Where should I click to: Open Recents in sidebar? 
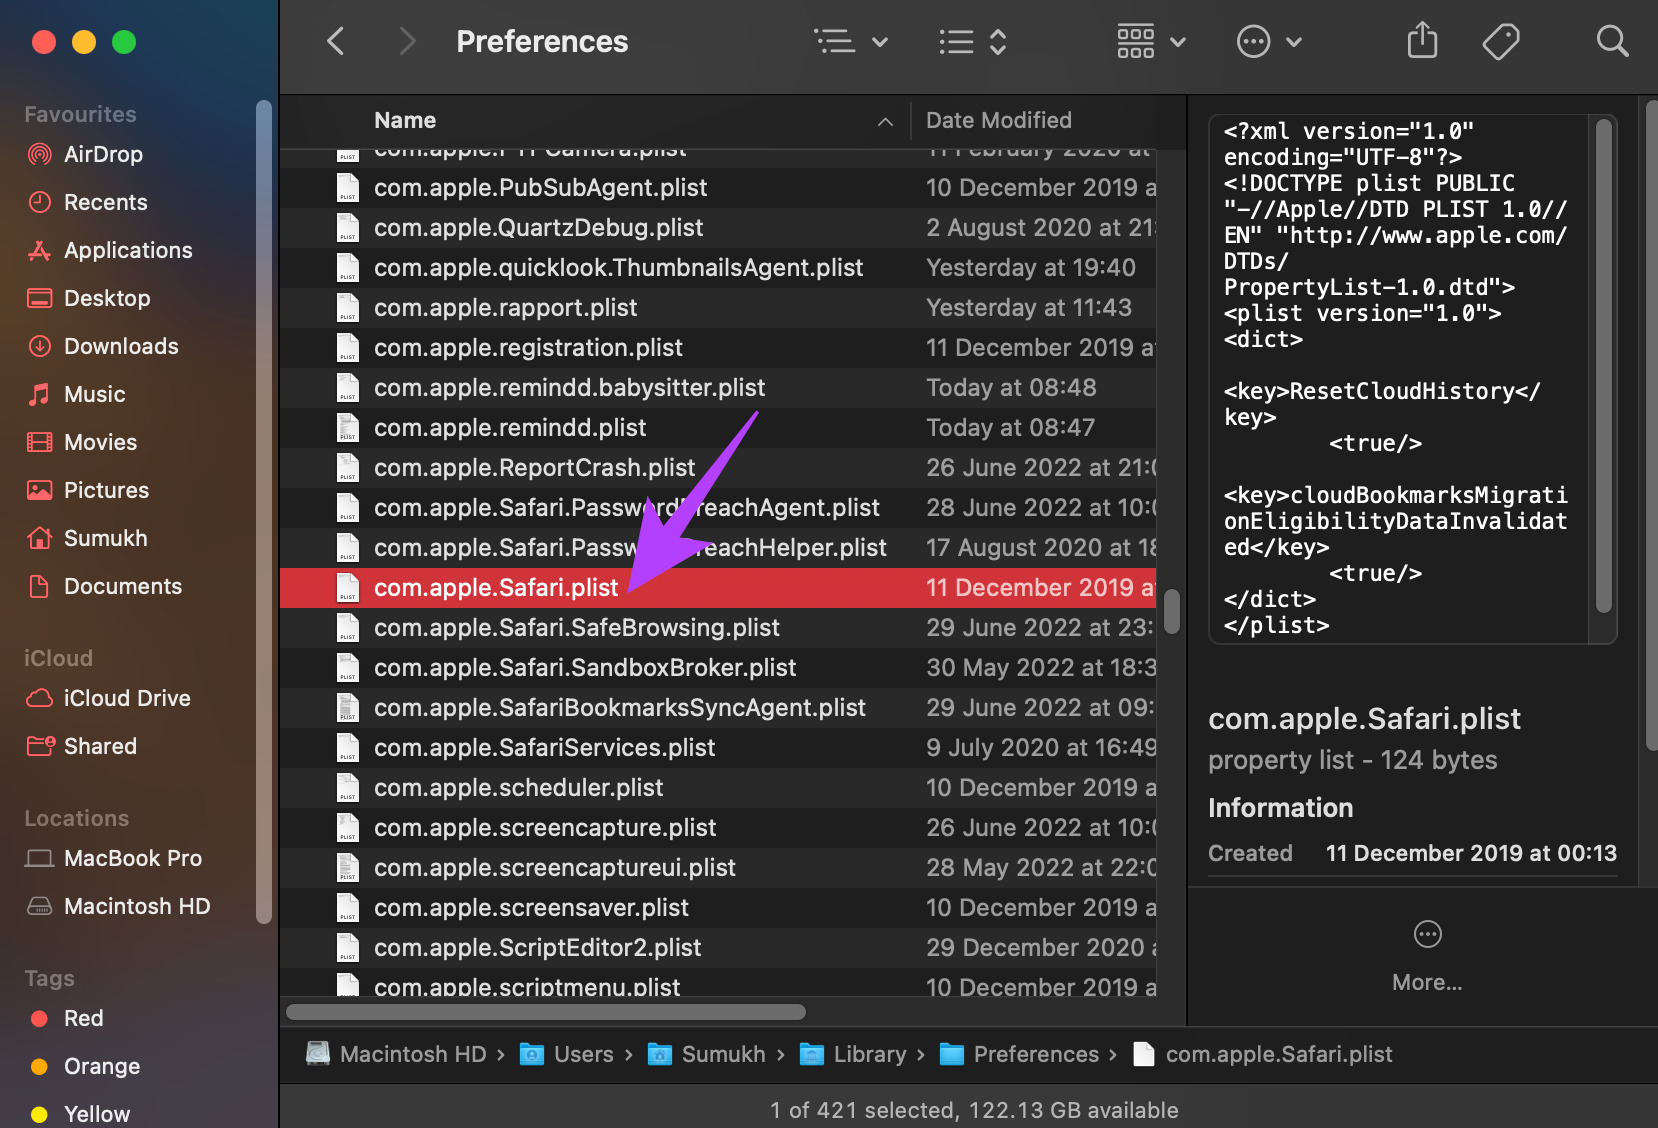[105, 202]
